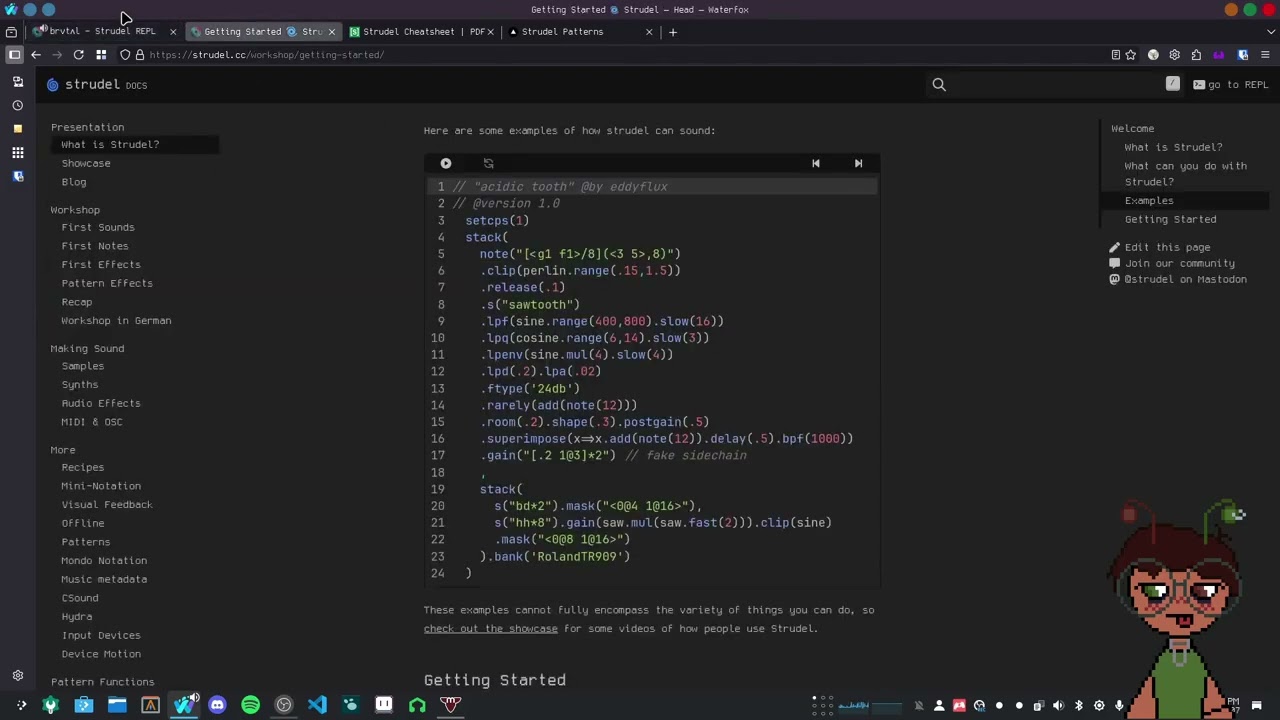Open Spotify from the taskbar
1280x720 pixels.
250,705
